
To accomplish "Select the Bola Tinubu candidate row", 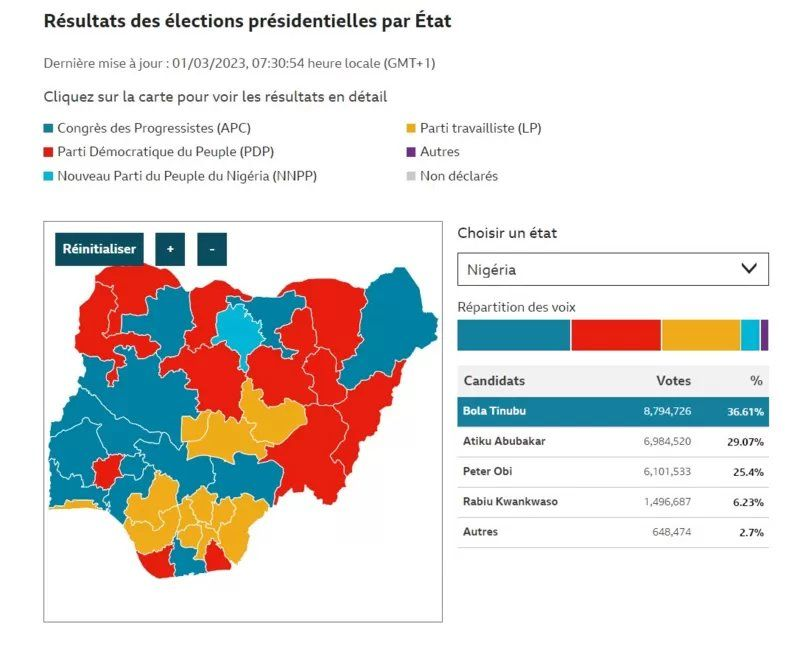I will 612,411.
